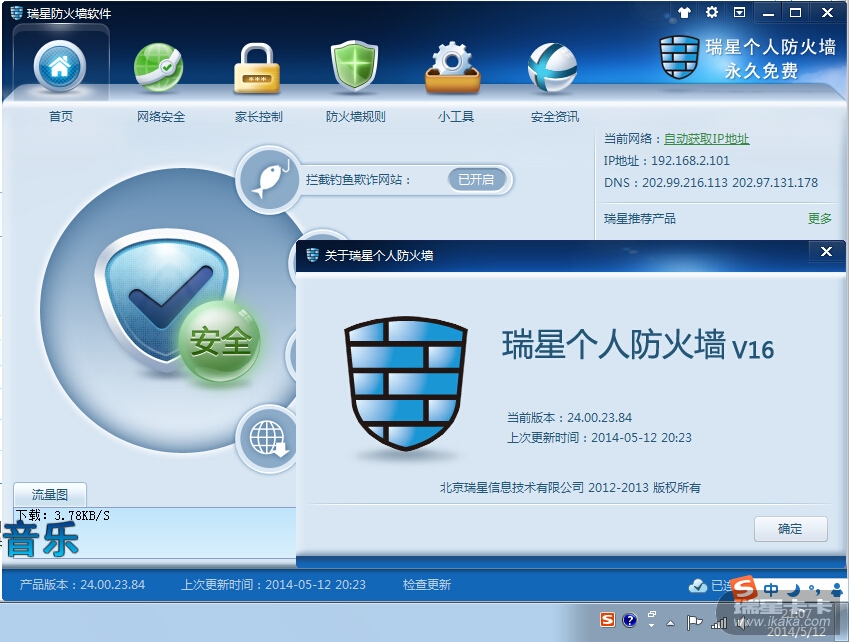Click the small app icon in main title bar

[17, 12]
